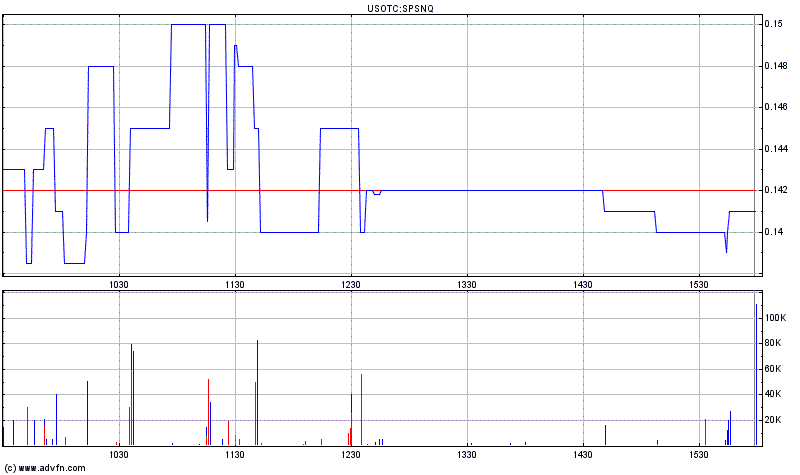
Task: Click the 1530 time label under price chart
Action: coord(698,285)
